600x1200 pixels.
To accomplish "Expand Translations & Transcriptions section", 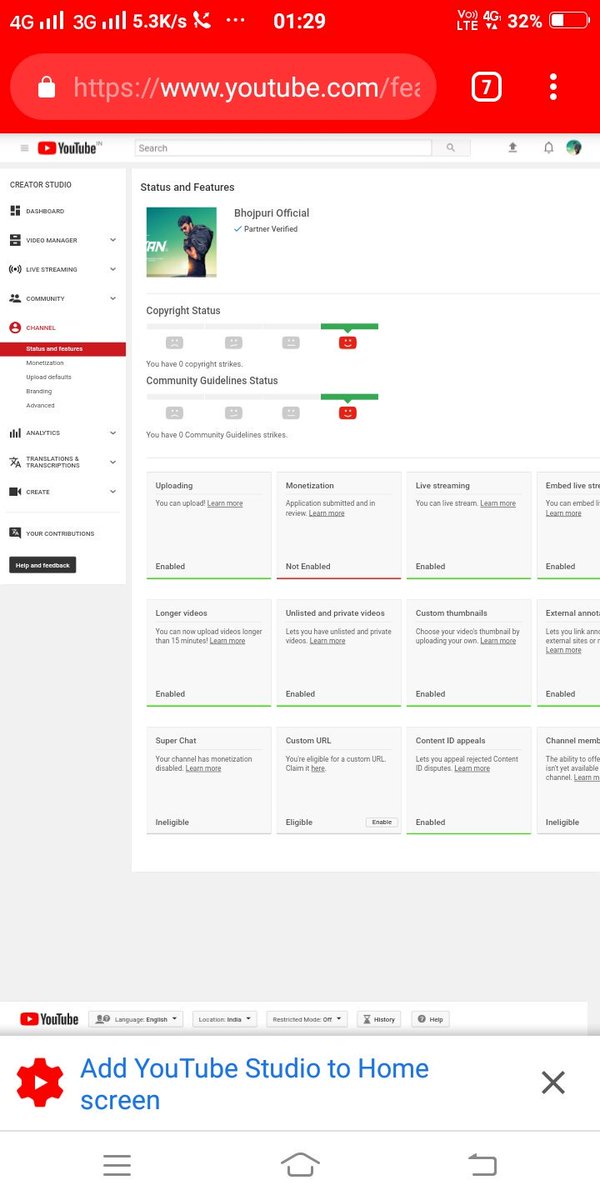I will pyautogui.click(x=113, y=462).
